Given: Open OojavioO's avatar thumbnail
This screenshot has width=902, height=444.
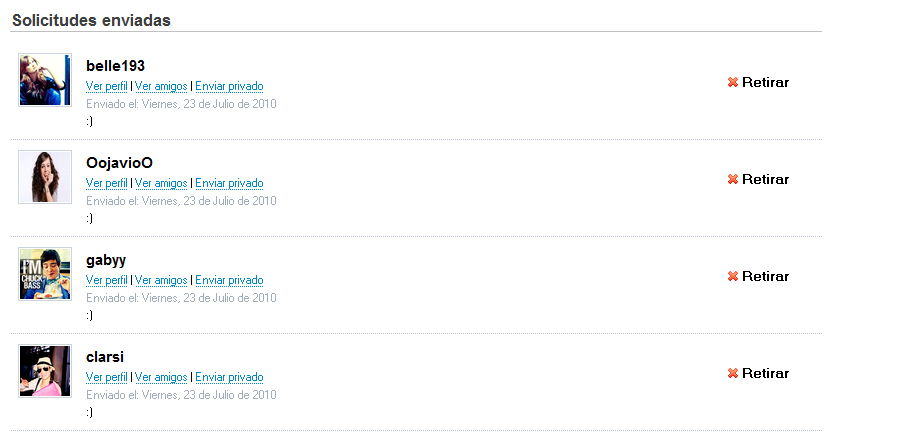Looking at the screenshot, I should [x=45, y=177].
